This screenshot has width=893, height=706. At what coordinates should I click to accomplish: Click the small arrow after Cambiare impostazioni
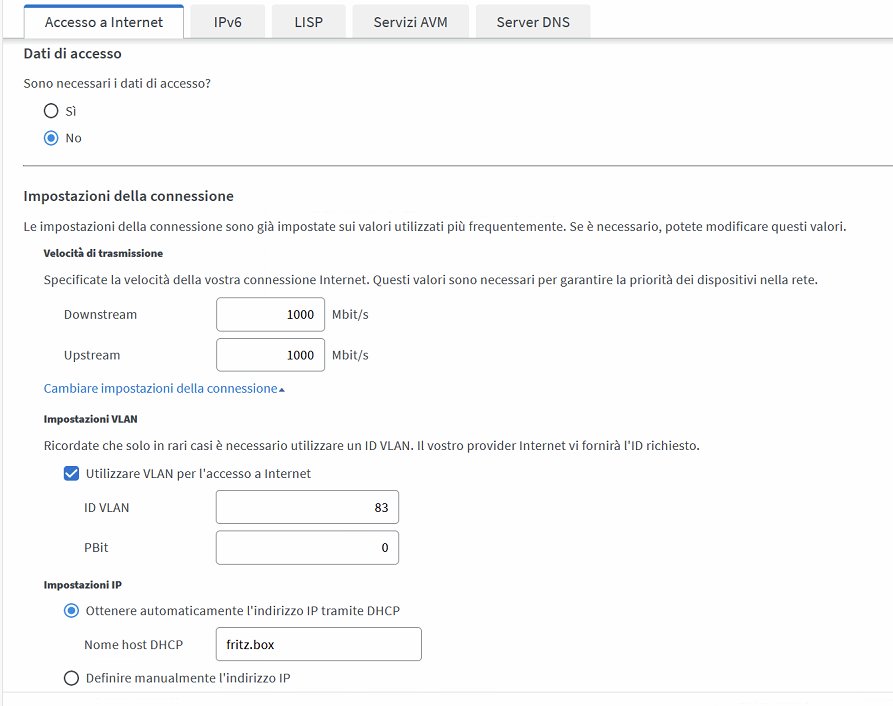[x=282, y=389]
